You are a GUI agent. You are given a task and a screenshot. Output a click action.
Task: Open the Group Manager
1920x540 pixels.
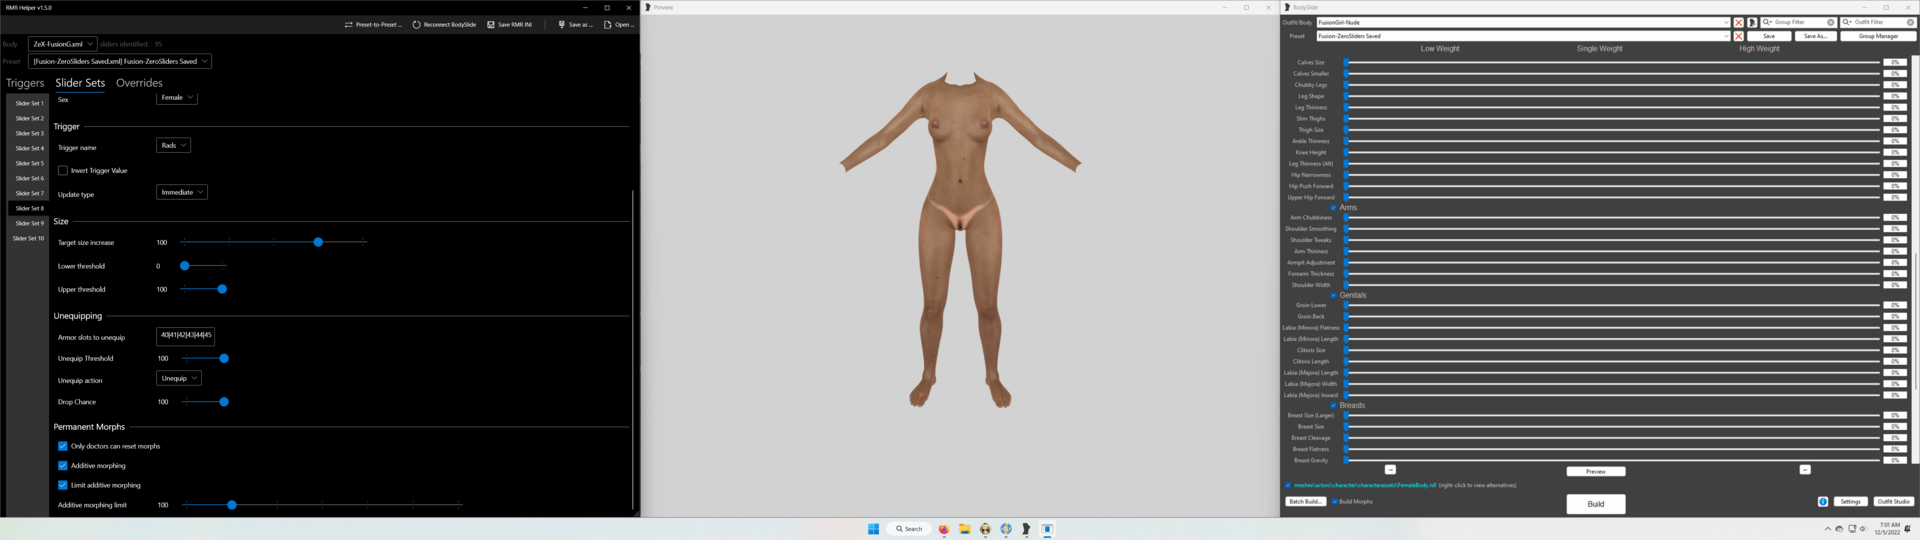[x=1878, y=36]
